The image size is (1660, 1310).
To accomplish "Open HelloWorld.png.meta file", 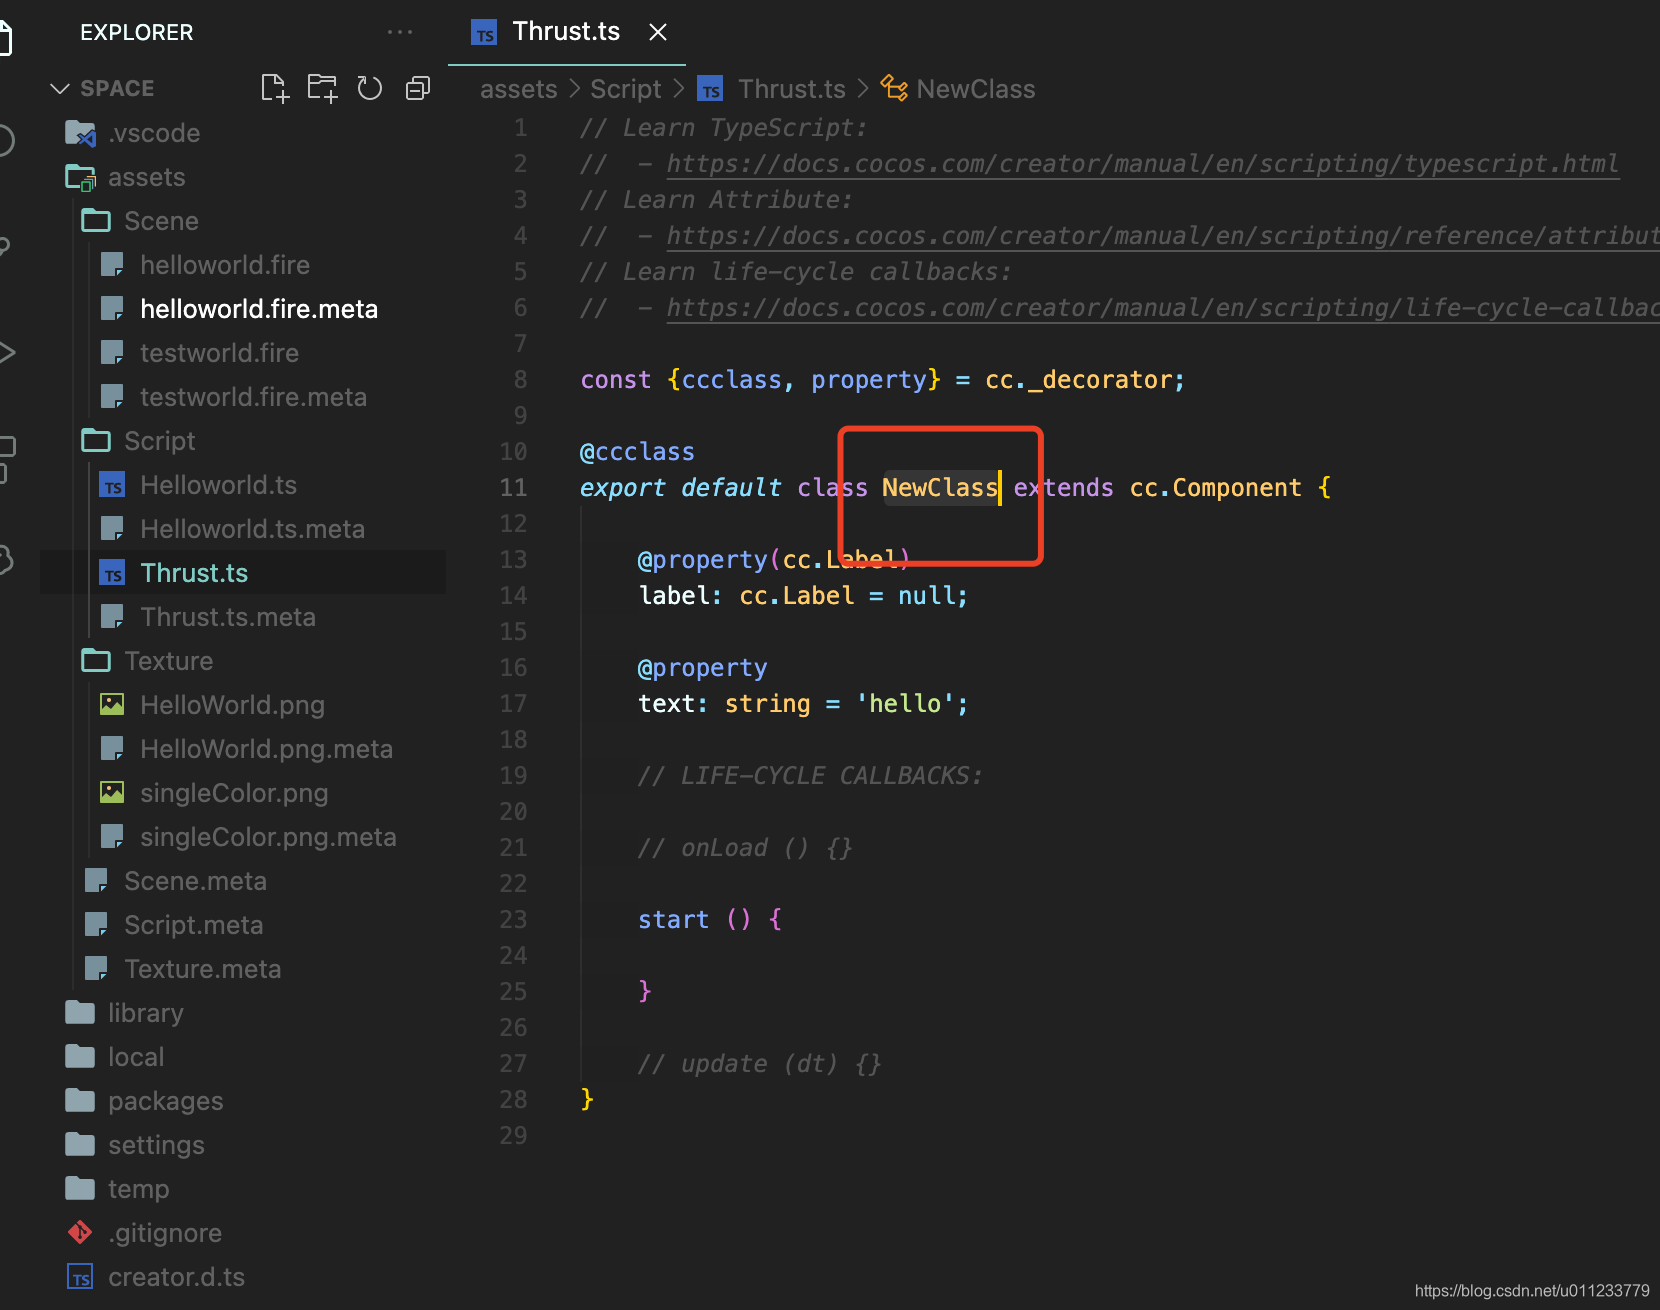I will (266, 749).
